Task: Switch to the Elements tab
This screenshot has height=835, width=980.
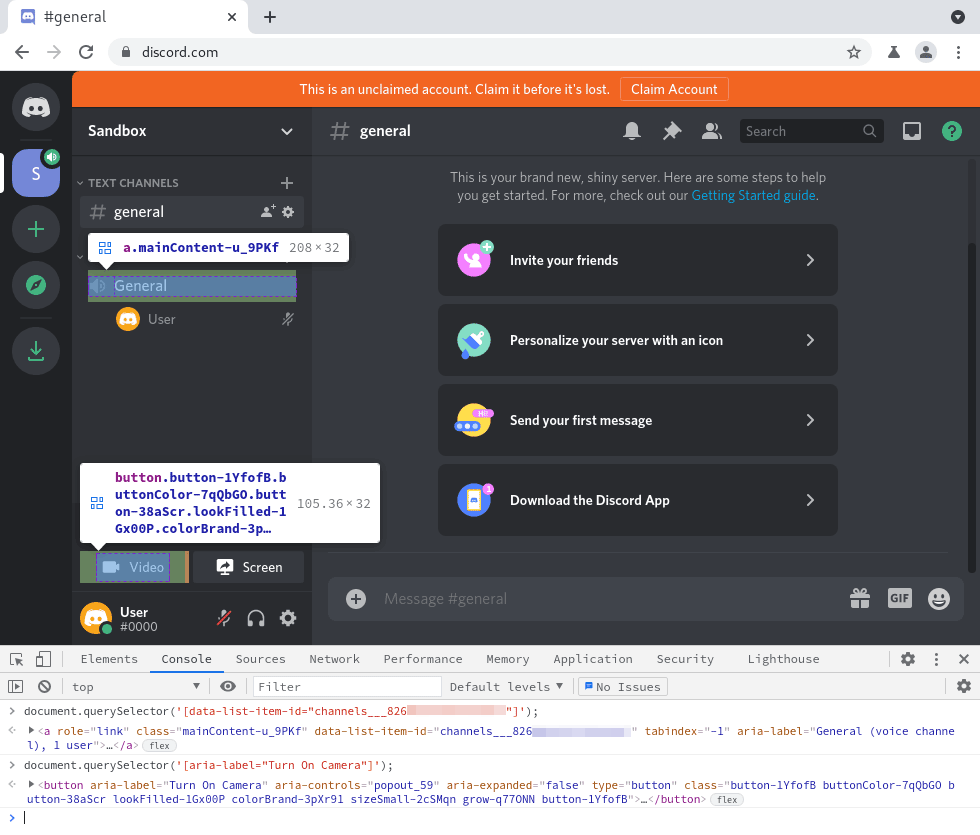Action: (109, 659)
